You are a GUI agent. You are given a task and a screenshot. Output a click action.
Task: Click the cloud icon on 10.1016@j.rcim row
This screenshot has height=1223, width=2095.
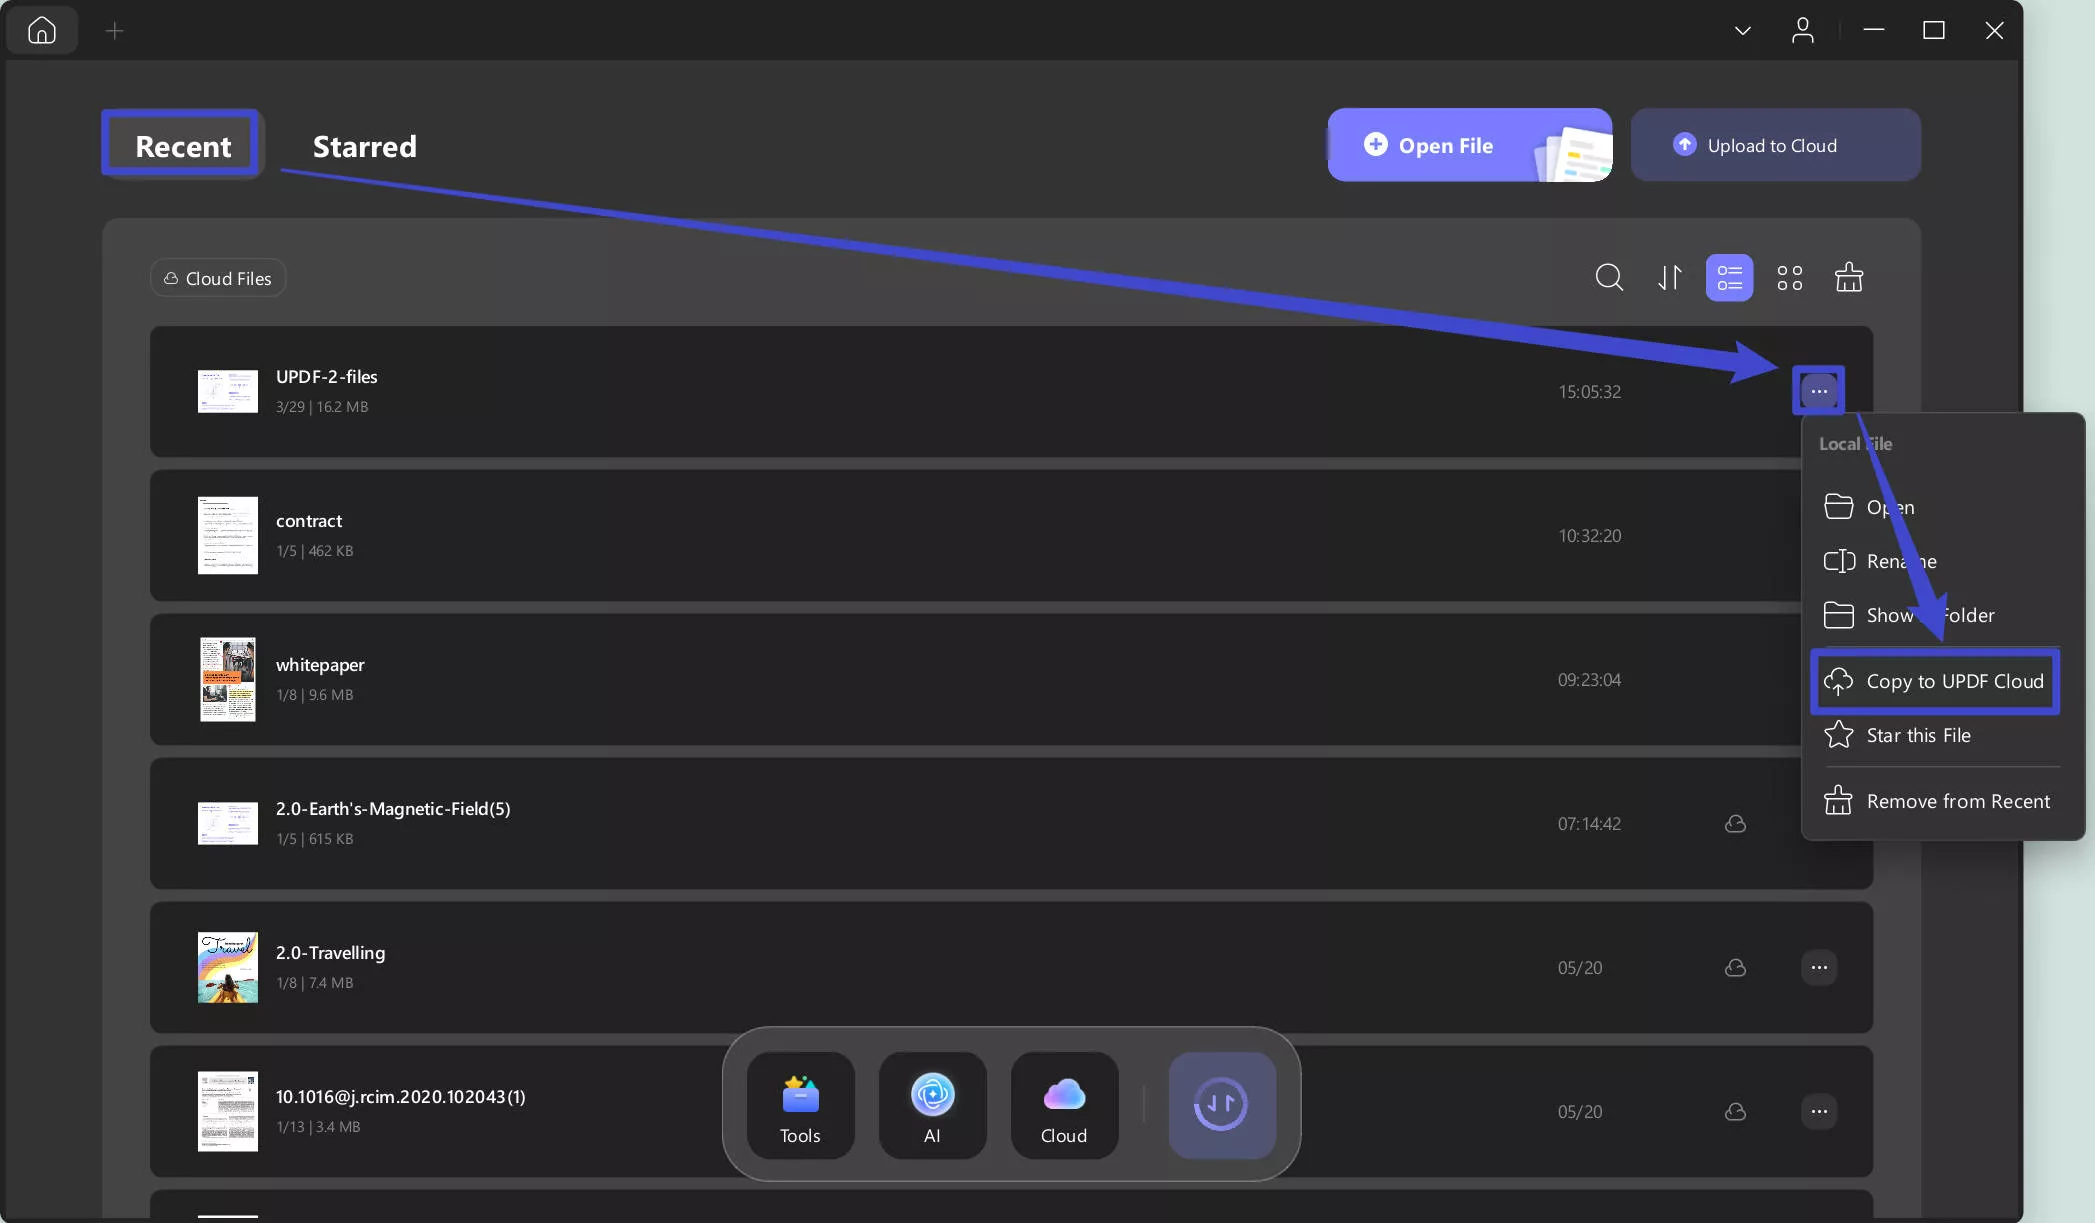point(1735,1111)
